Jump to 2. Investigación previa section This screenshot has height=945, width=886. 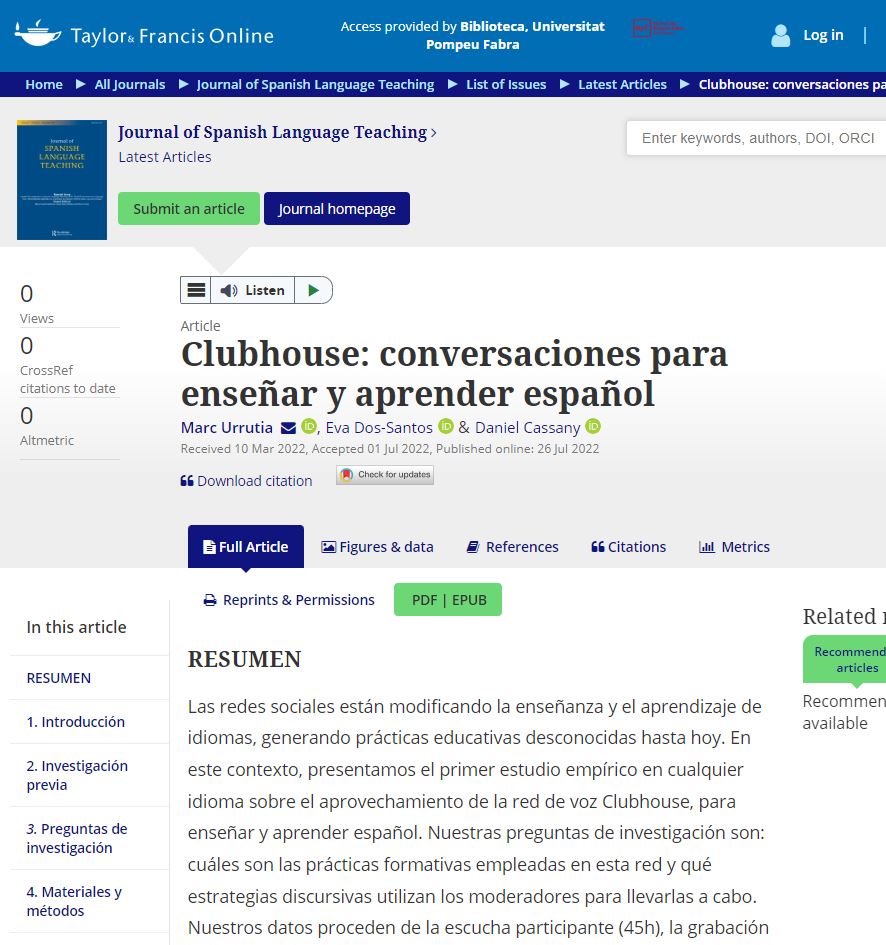click(x=77, y=775)
